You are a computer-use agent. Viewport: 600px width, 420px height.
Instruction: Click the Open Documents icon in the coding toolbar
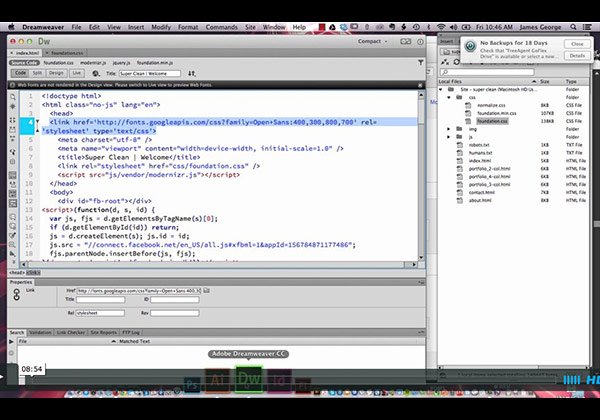tap(13, 97)
